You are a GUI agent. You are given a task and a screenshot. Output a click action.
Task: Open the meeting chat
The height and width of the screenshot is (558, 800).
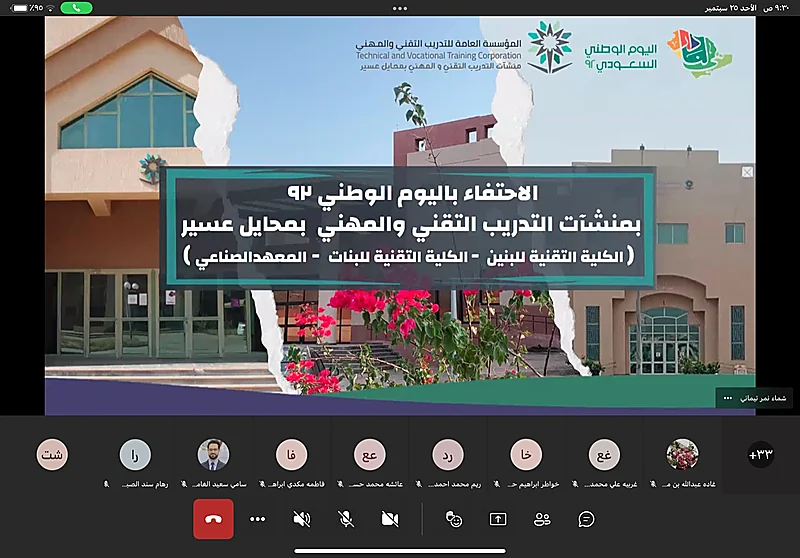pyautogui.click(x=587, y=519)
